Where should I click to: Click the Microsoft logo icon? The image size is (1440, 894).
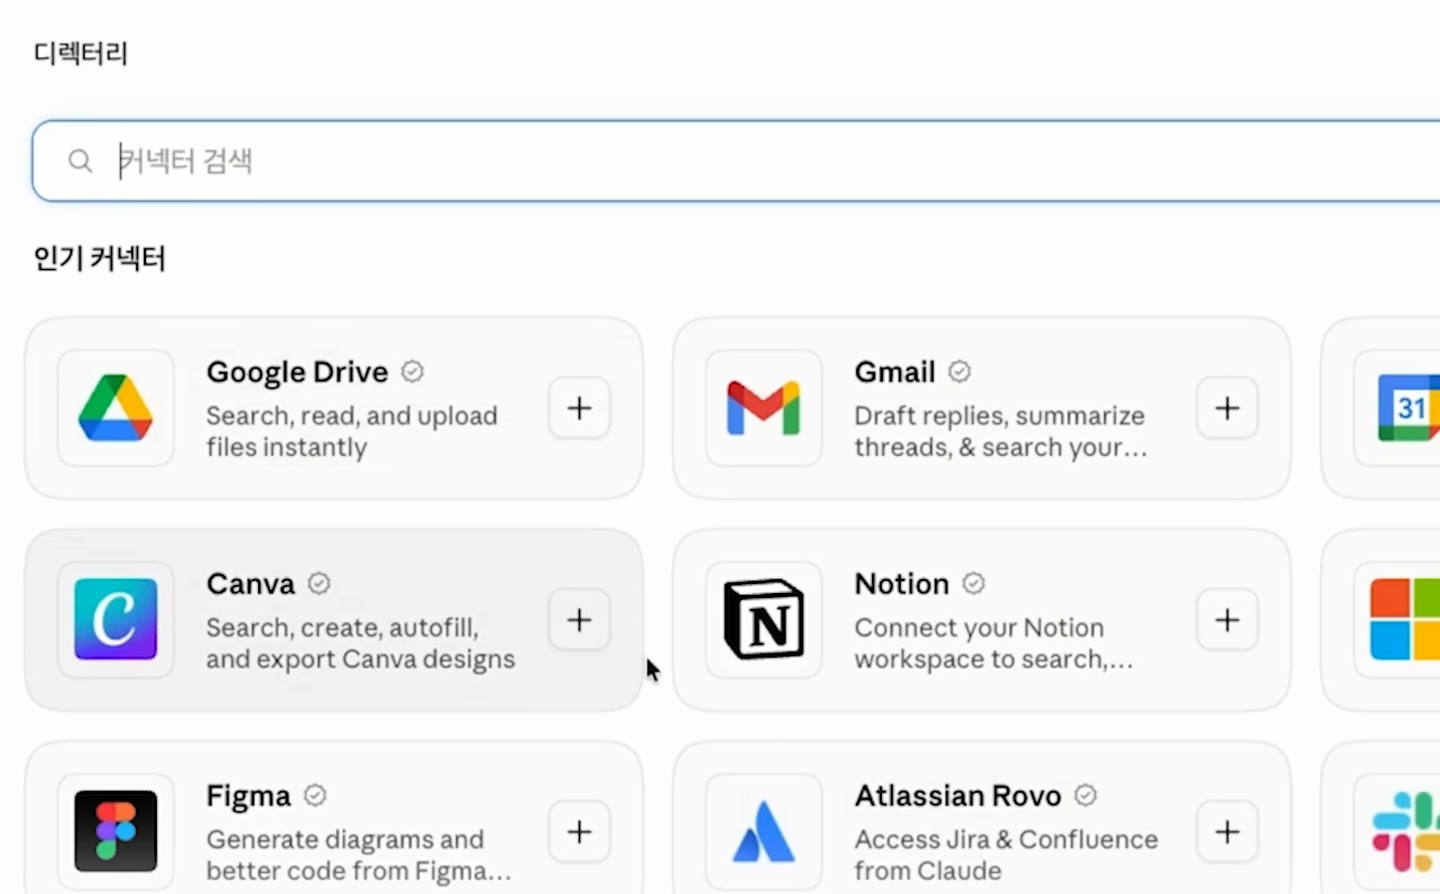(x=1405, y=619)
